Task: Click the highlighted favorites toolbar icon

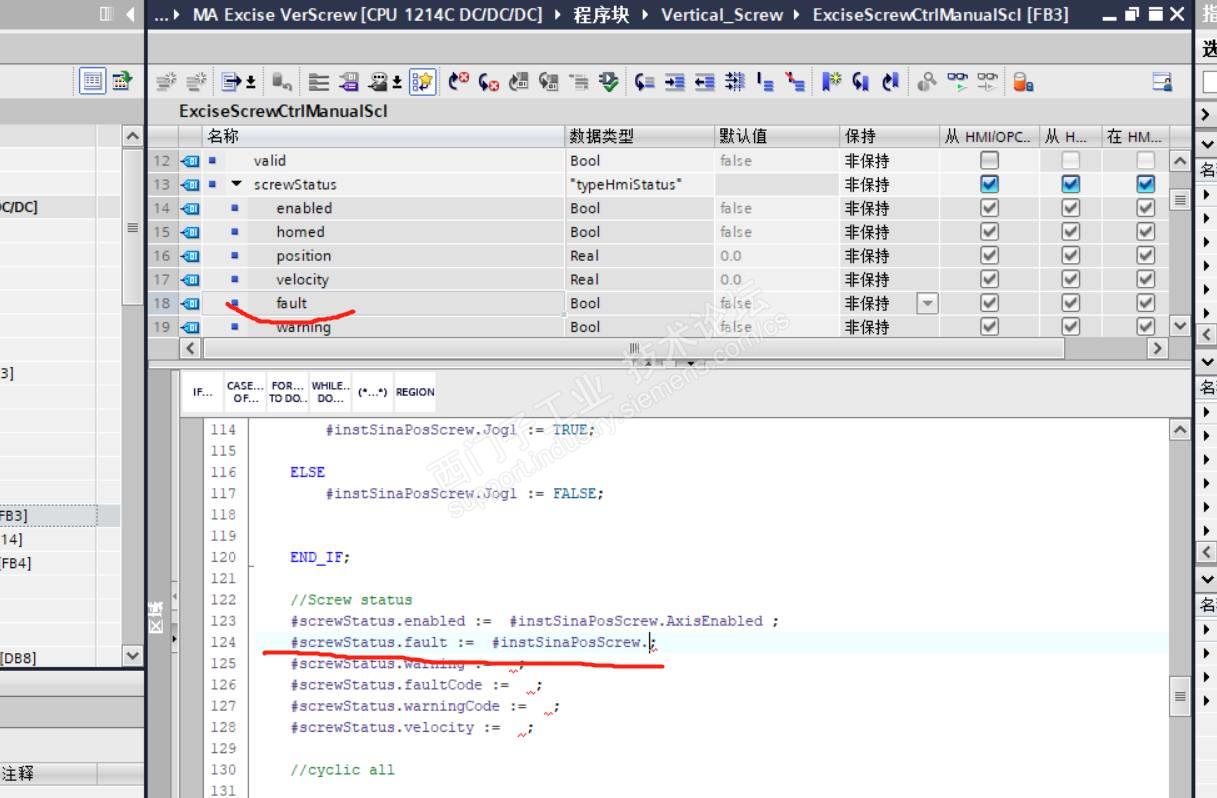Action: [x=423, y=82]
